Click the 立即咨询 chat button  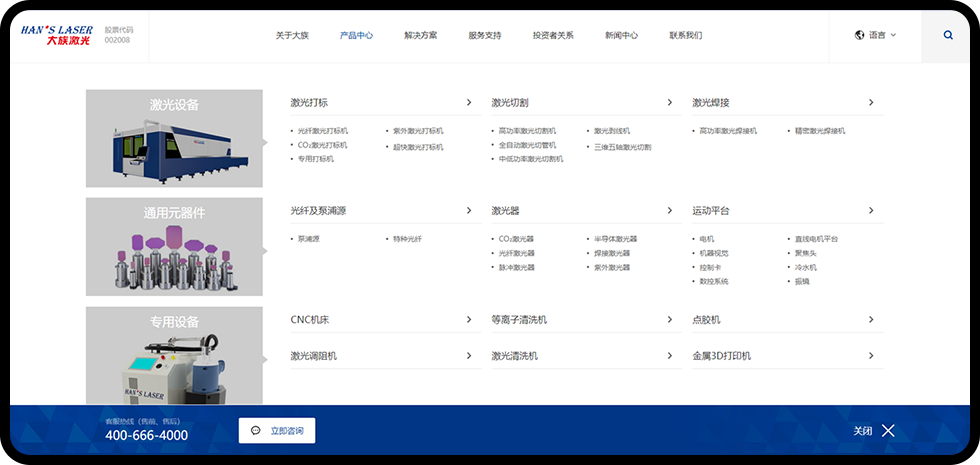(277, 431)
